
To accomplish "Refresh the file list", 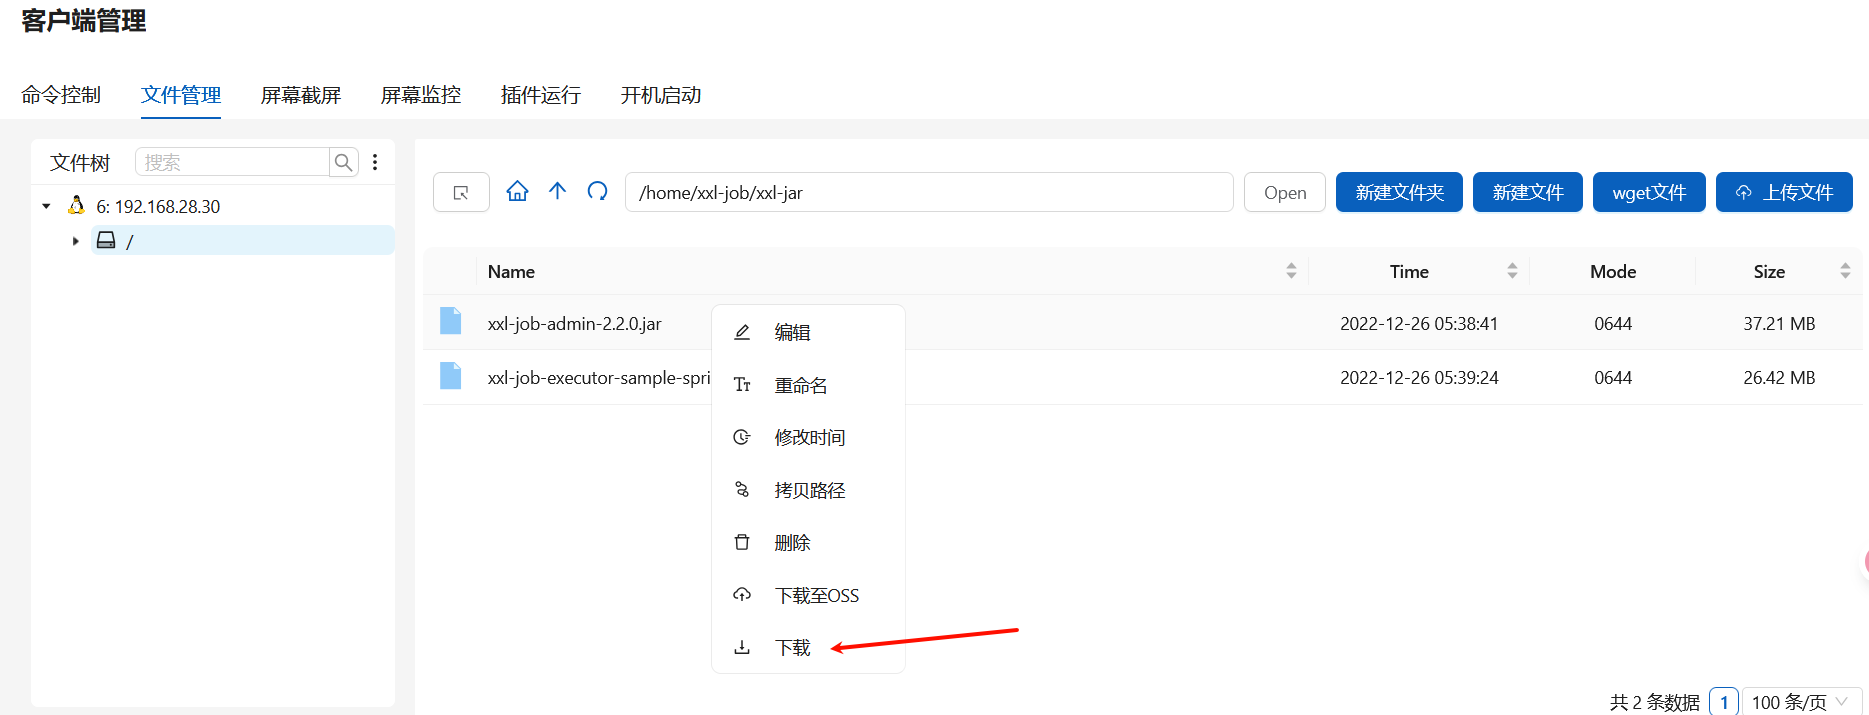I will 597,191.
